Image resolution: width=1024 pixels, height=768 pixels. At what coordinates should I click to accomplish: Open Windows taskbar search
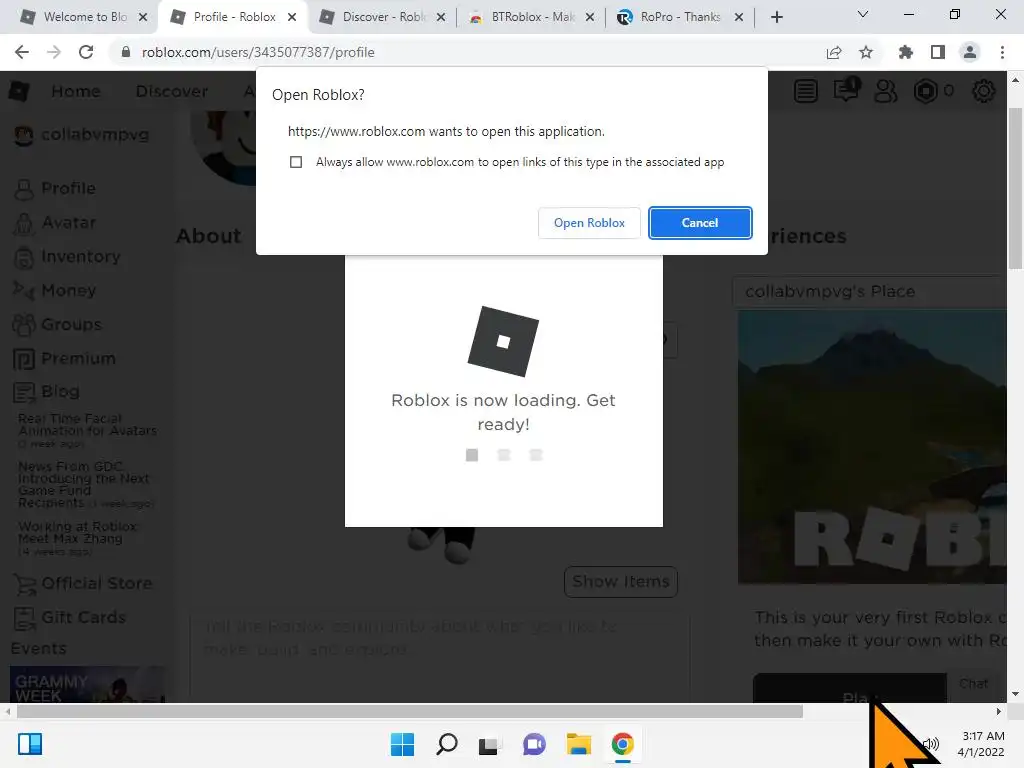tap(447, 744)
